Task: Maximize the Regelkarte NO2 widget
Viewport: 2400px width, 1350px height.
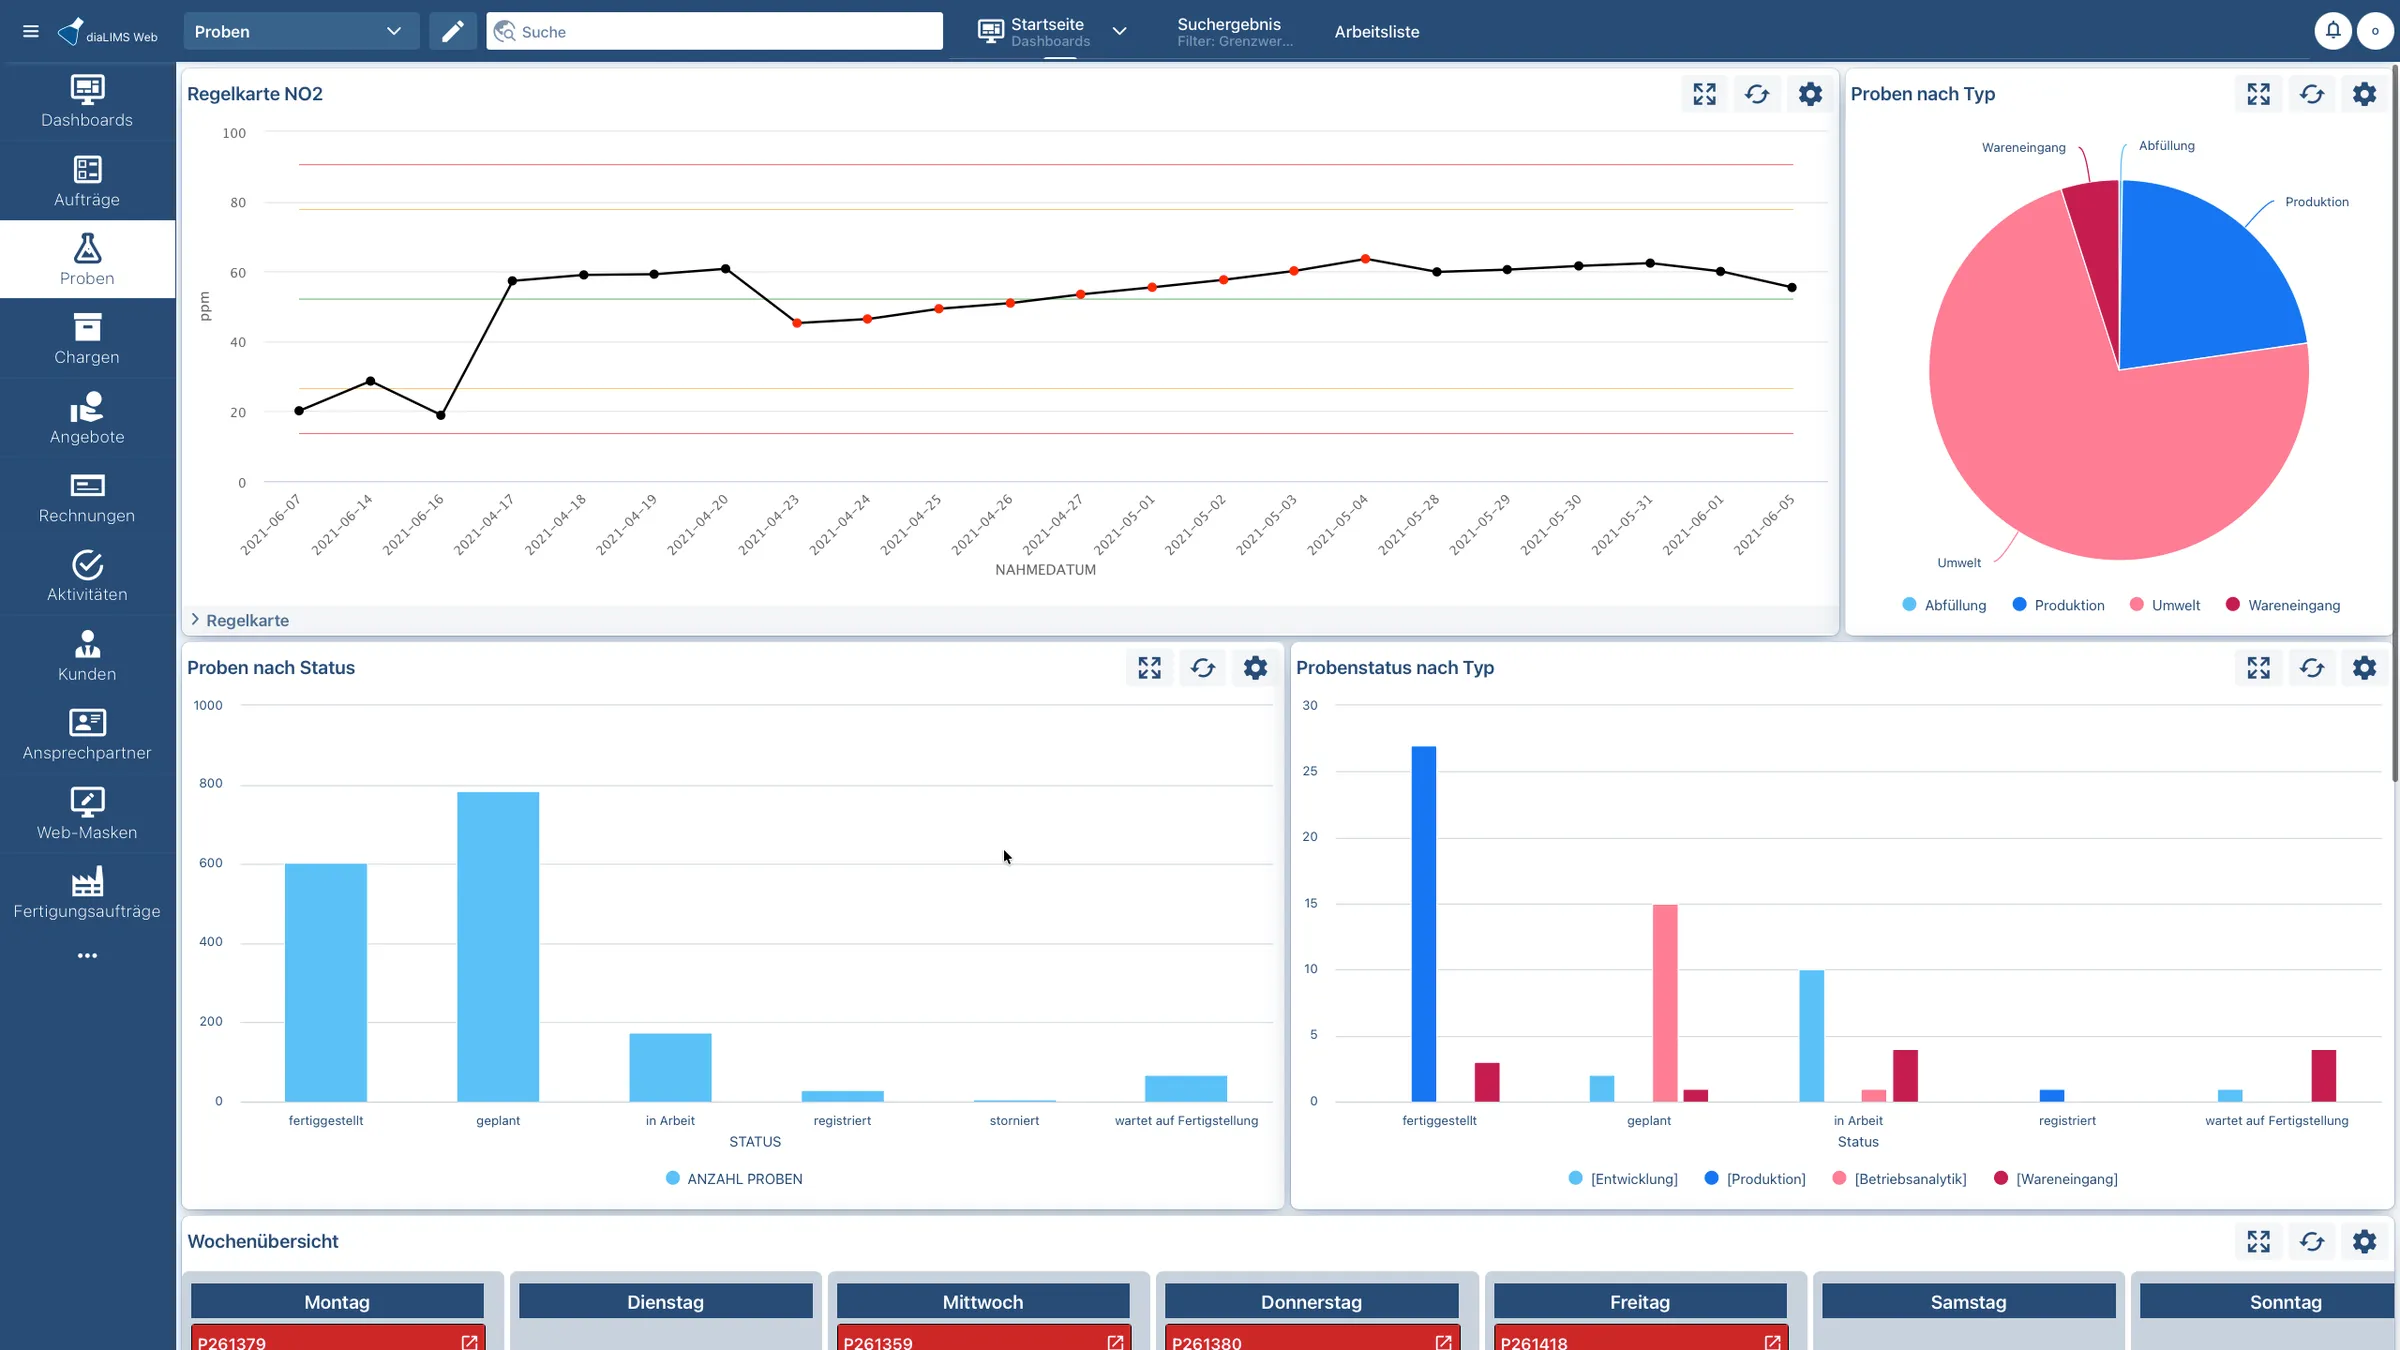Action: 1704,94
